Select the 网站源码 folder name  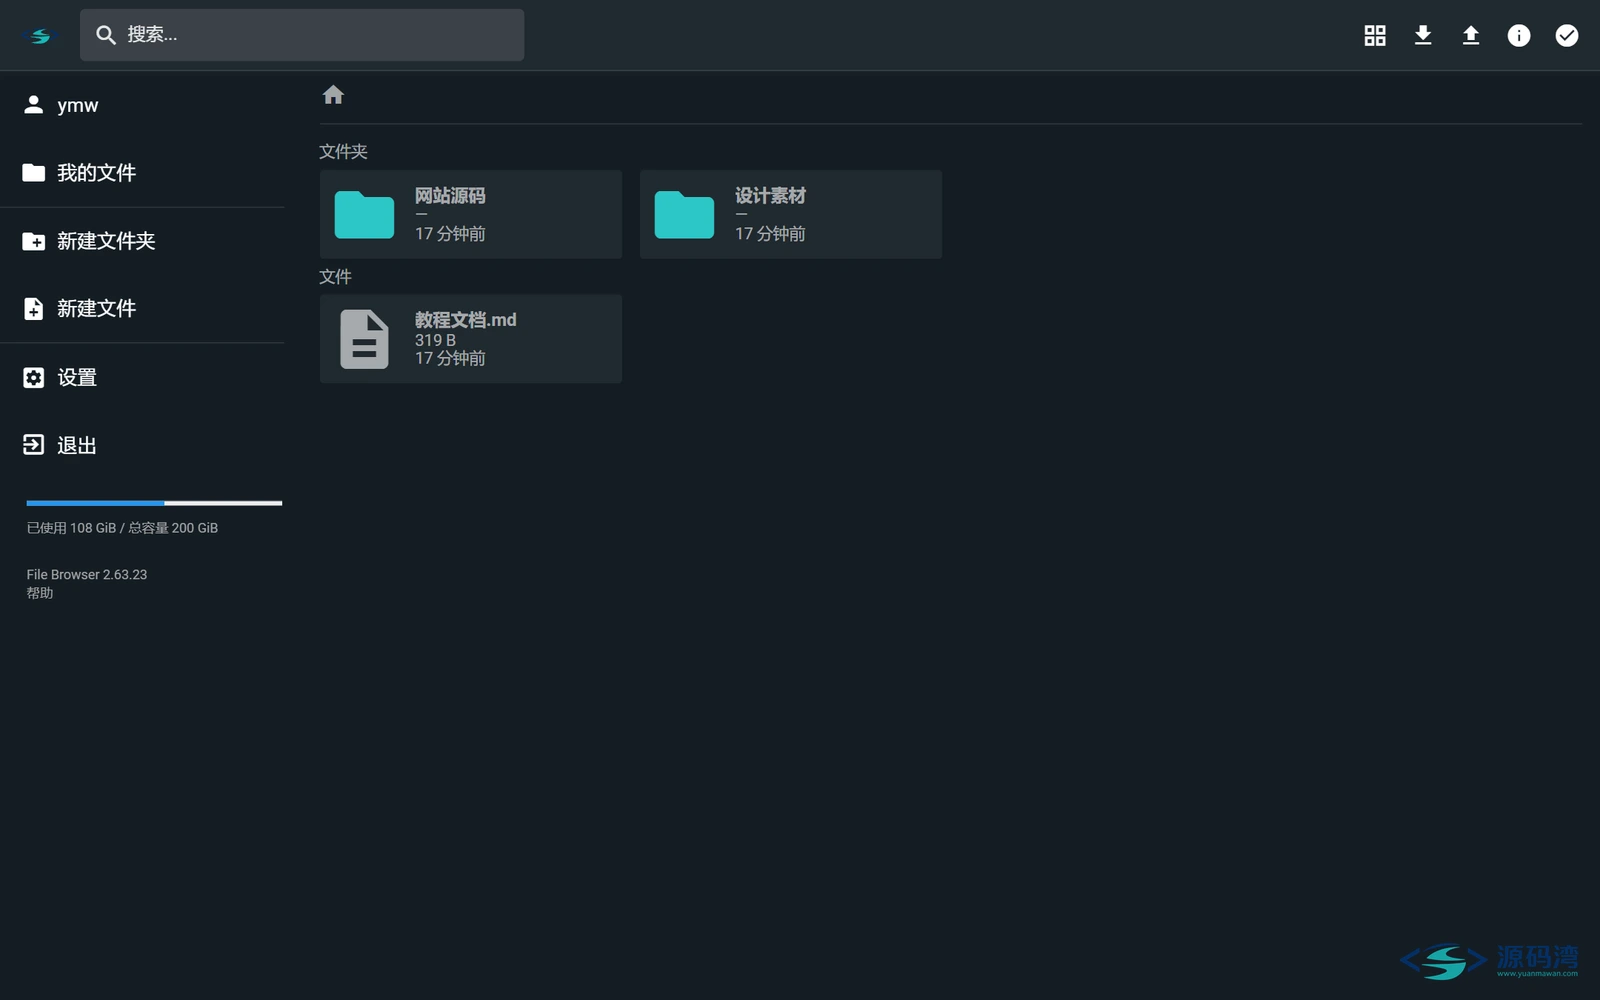coord(450,196)
